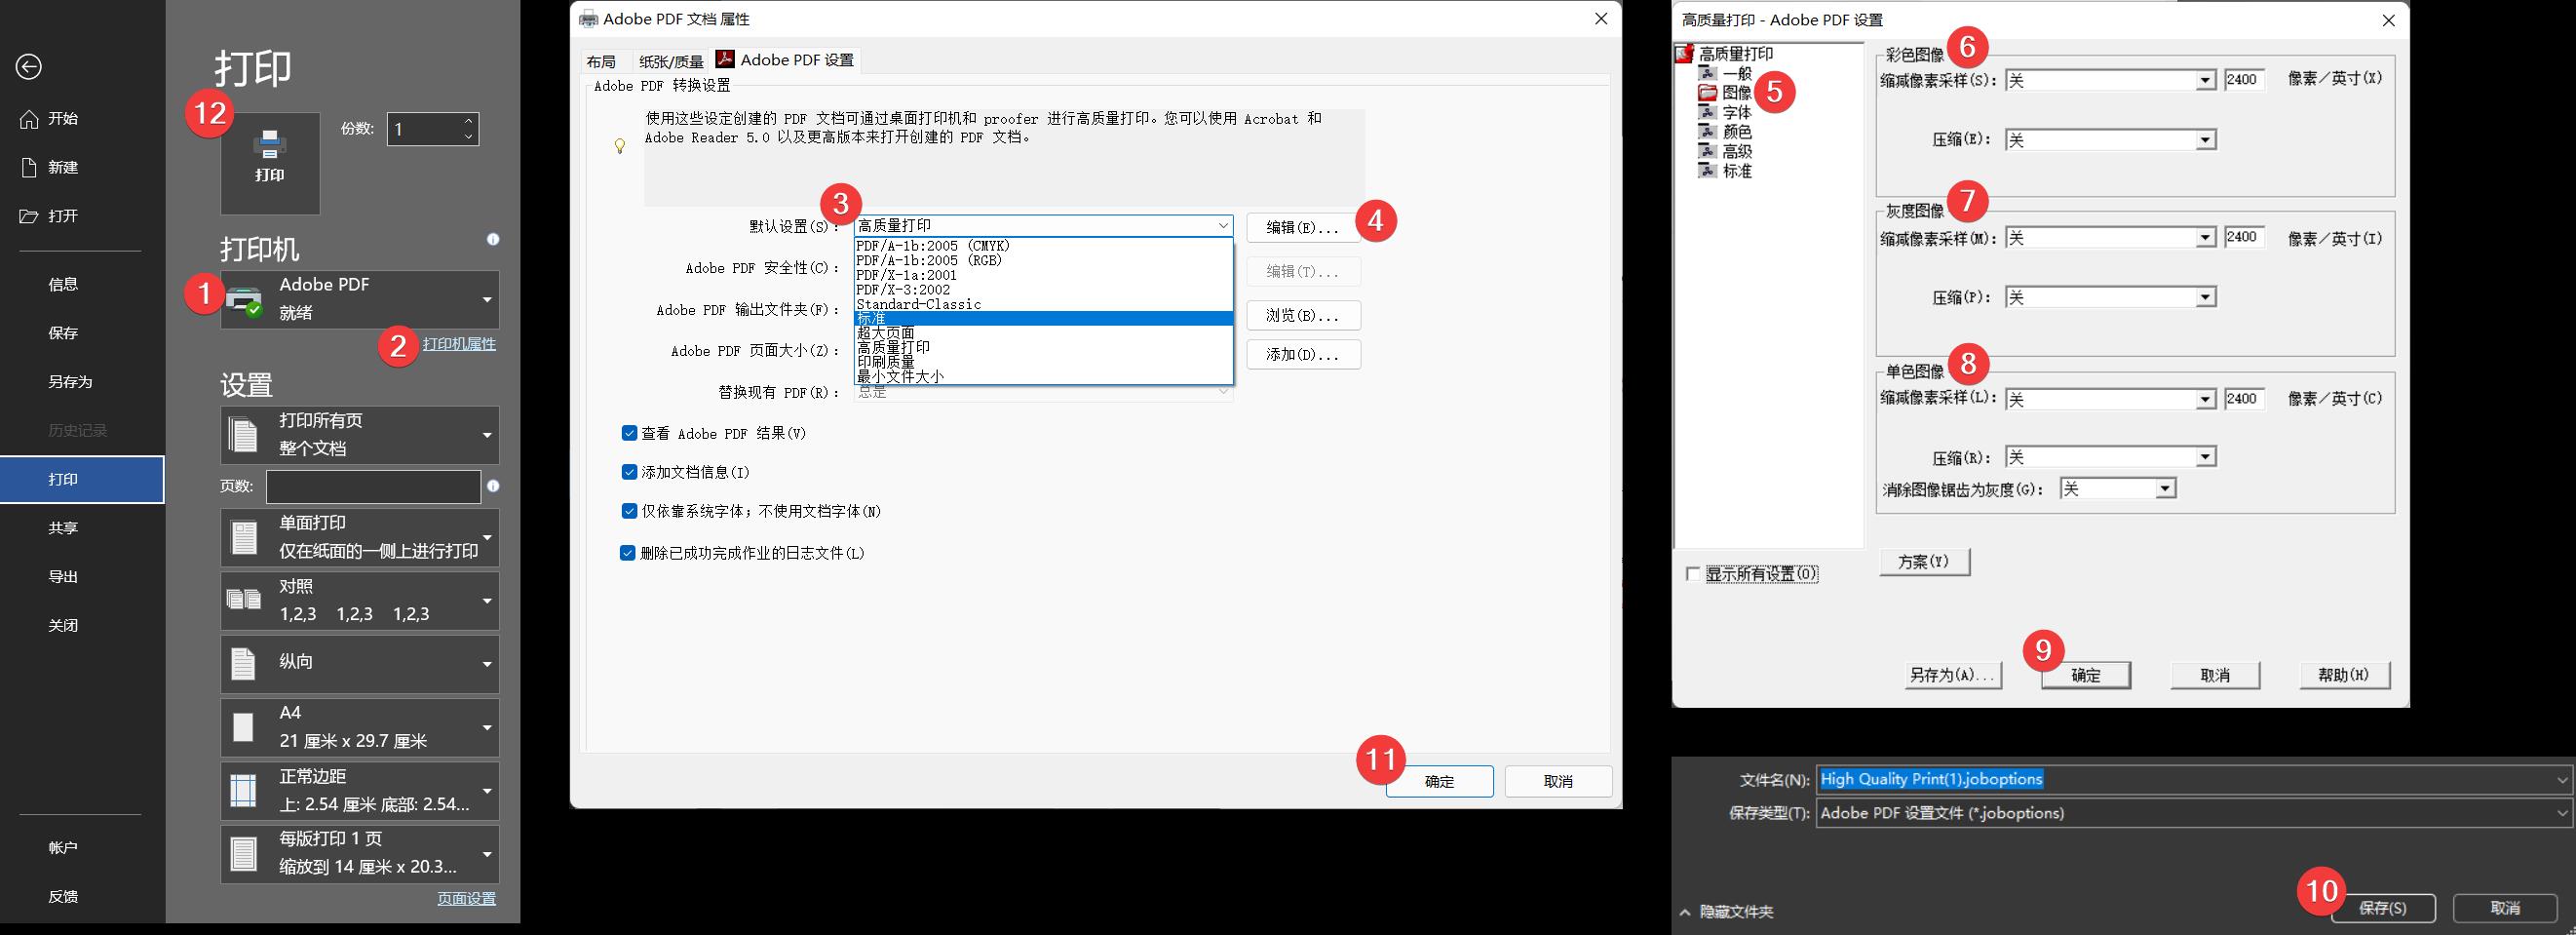
Task: Open the 单面打印 dropdown
Action: [x=360, y=537]
